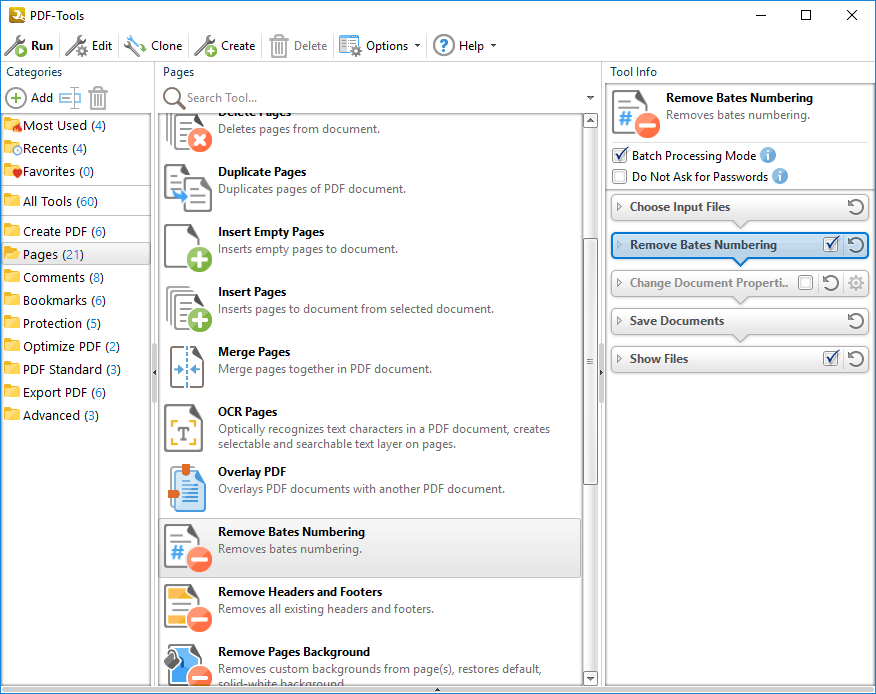The height and width of the screenshot is (694, 876).
Task: Reset the Show Files step
Action: click(855, 359)
